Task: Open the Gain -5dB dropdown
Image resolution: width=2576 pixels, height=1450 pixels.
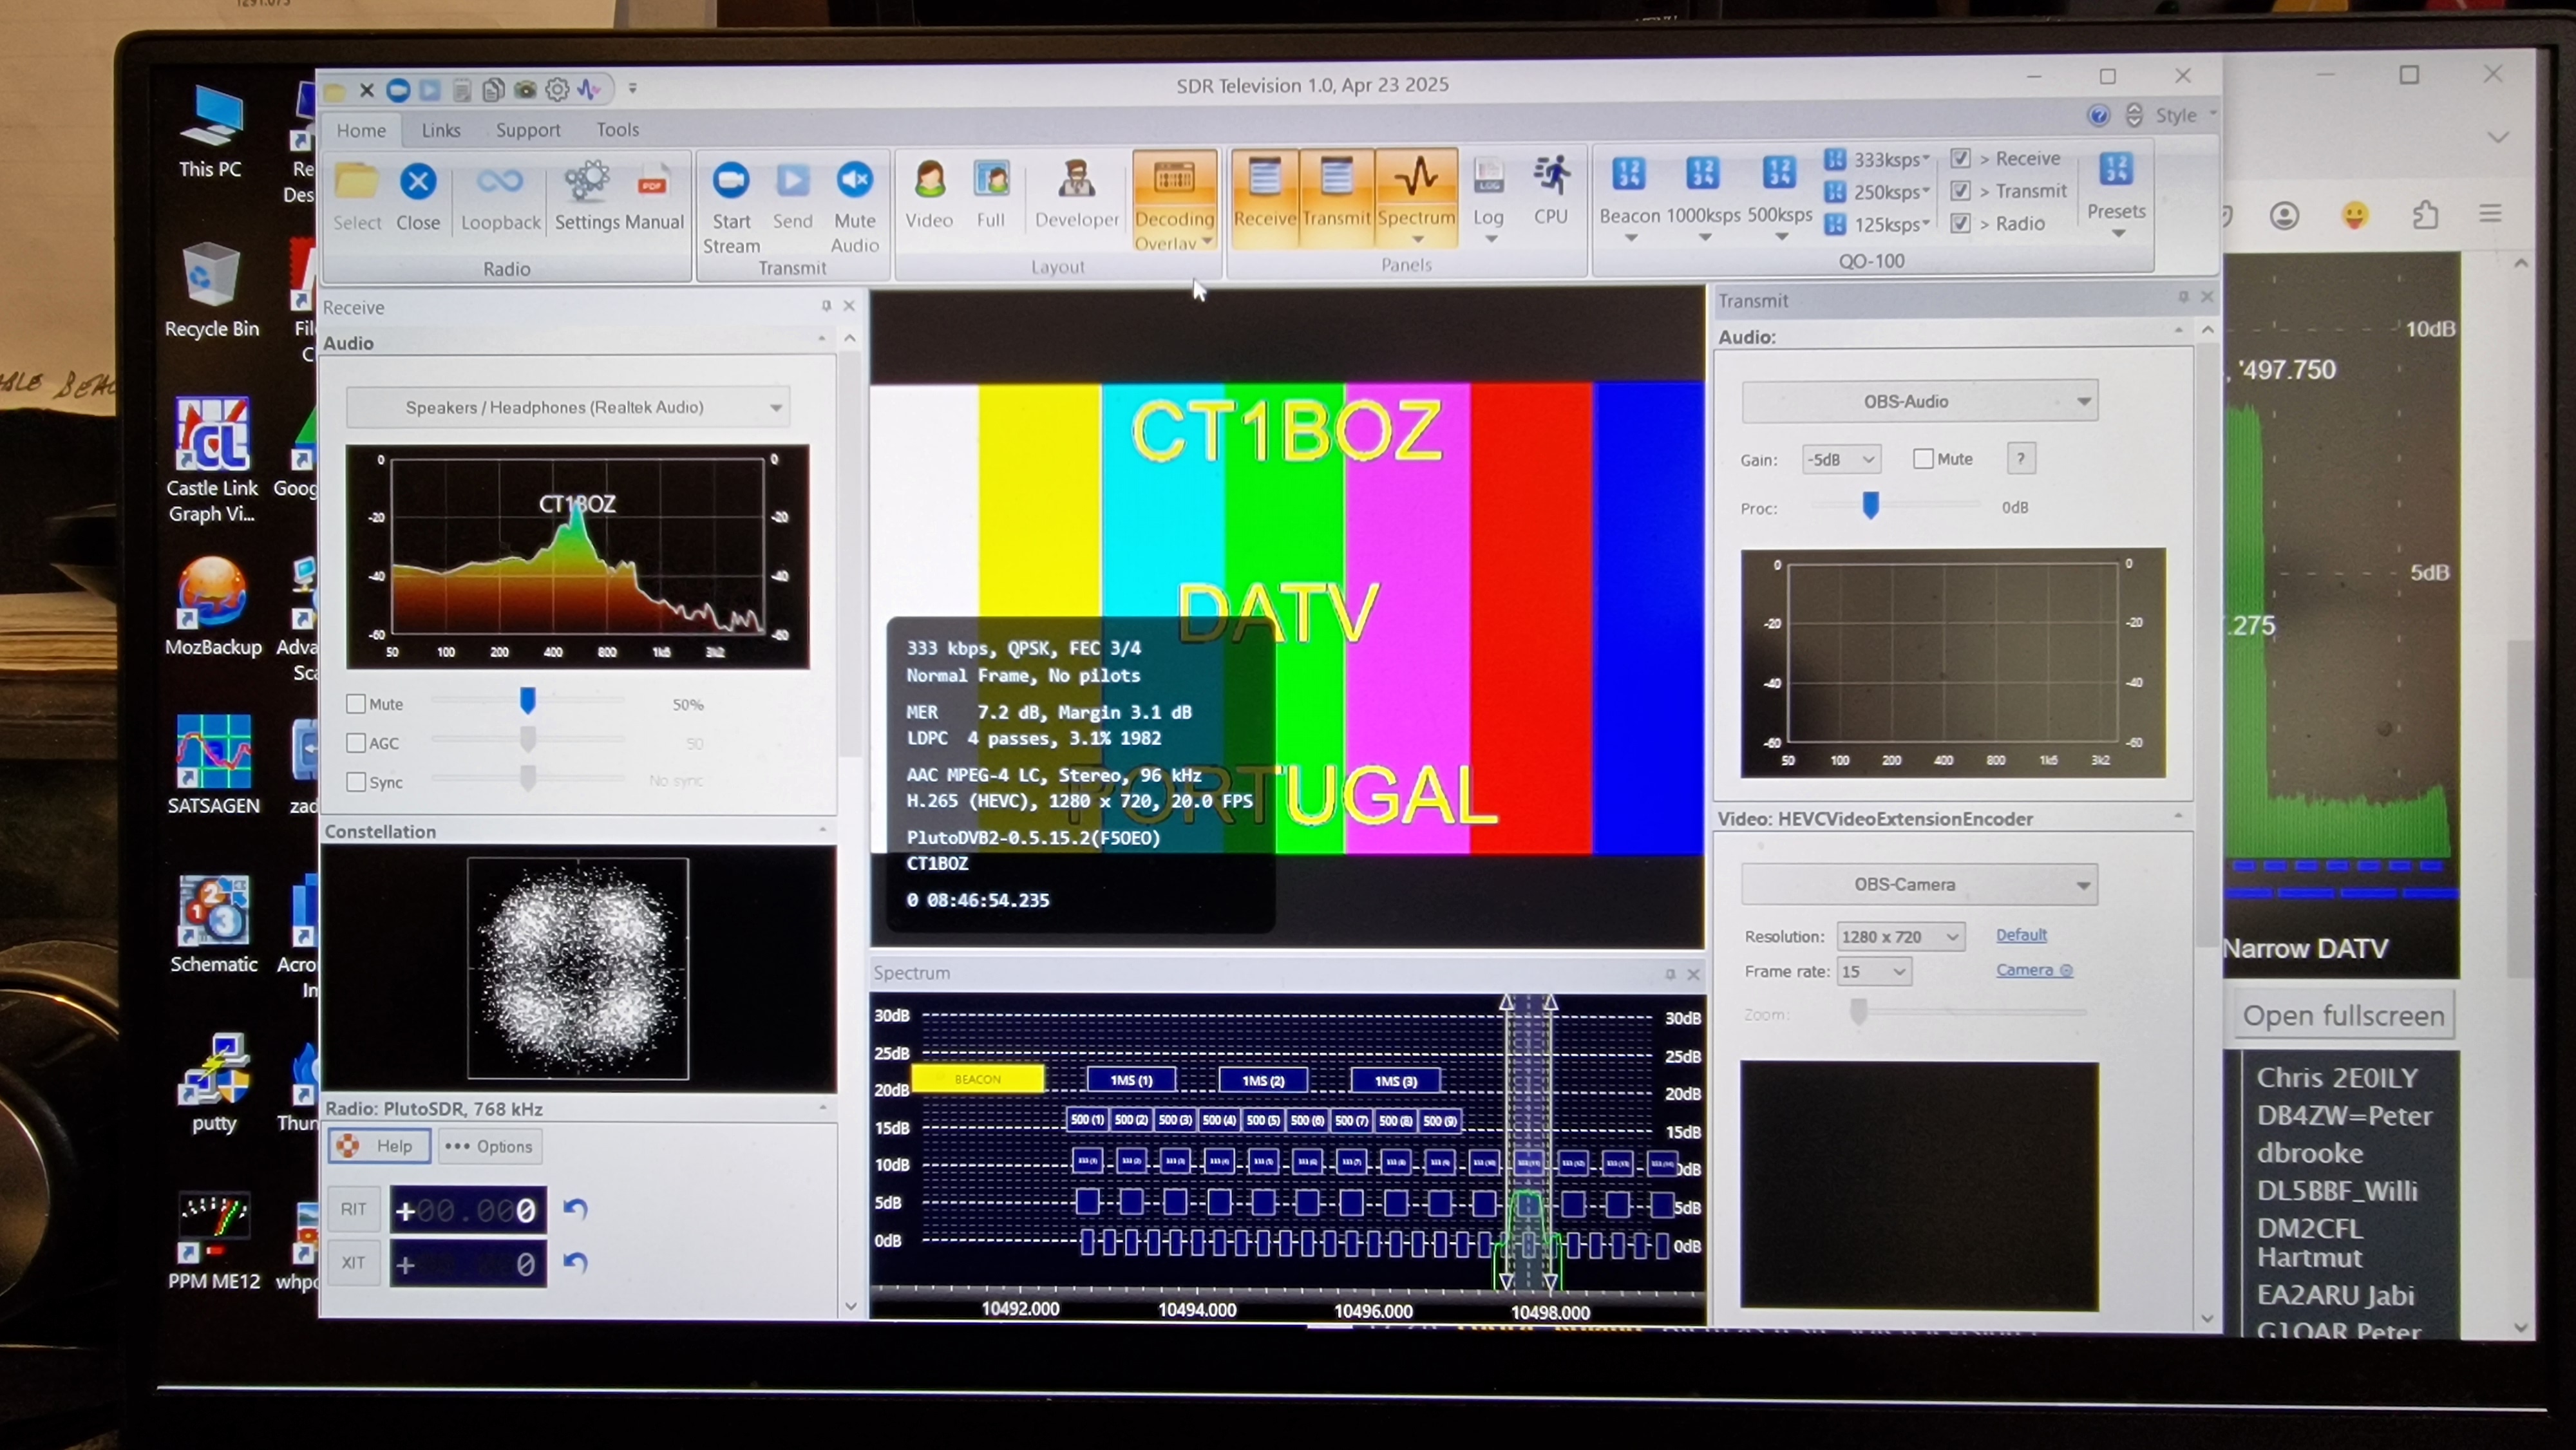Action: pyautogui.click(x=1841, y=459)
